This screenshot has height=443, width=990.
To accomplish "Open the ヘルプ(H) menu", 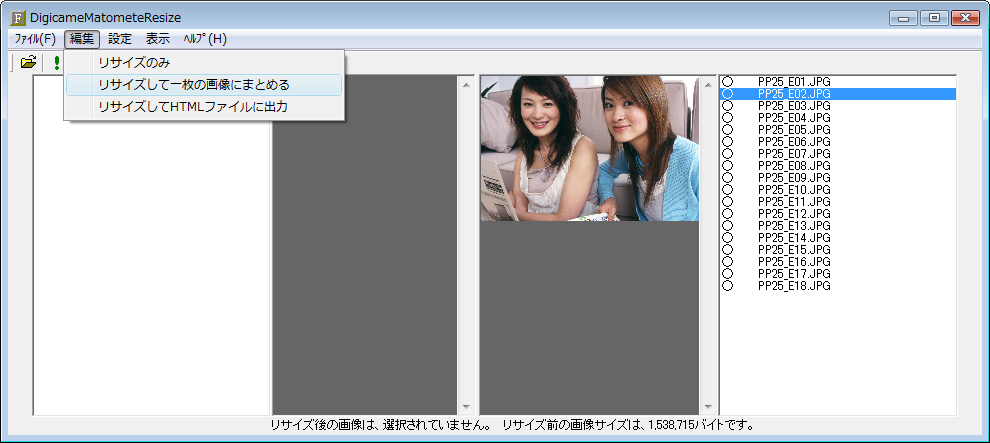I will (205, 39).
